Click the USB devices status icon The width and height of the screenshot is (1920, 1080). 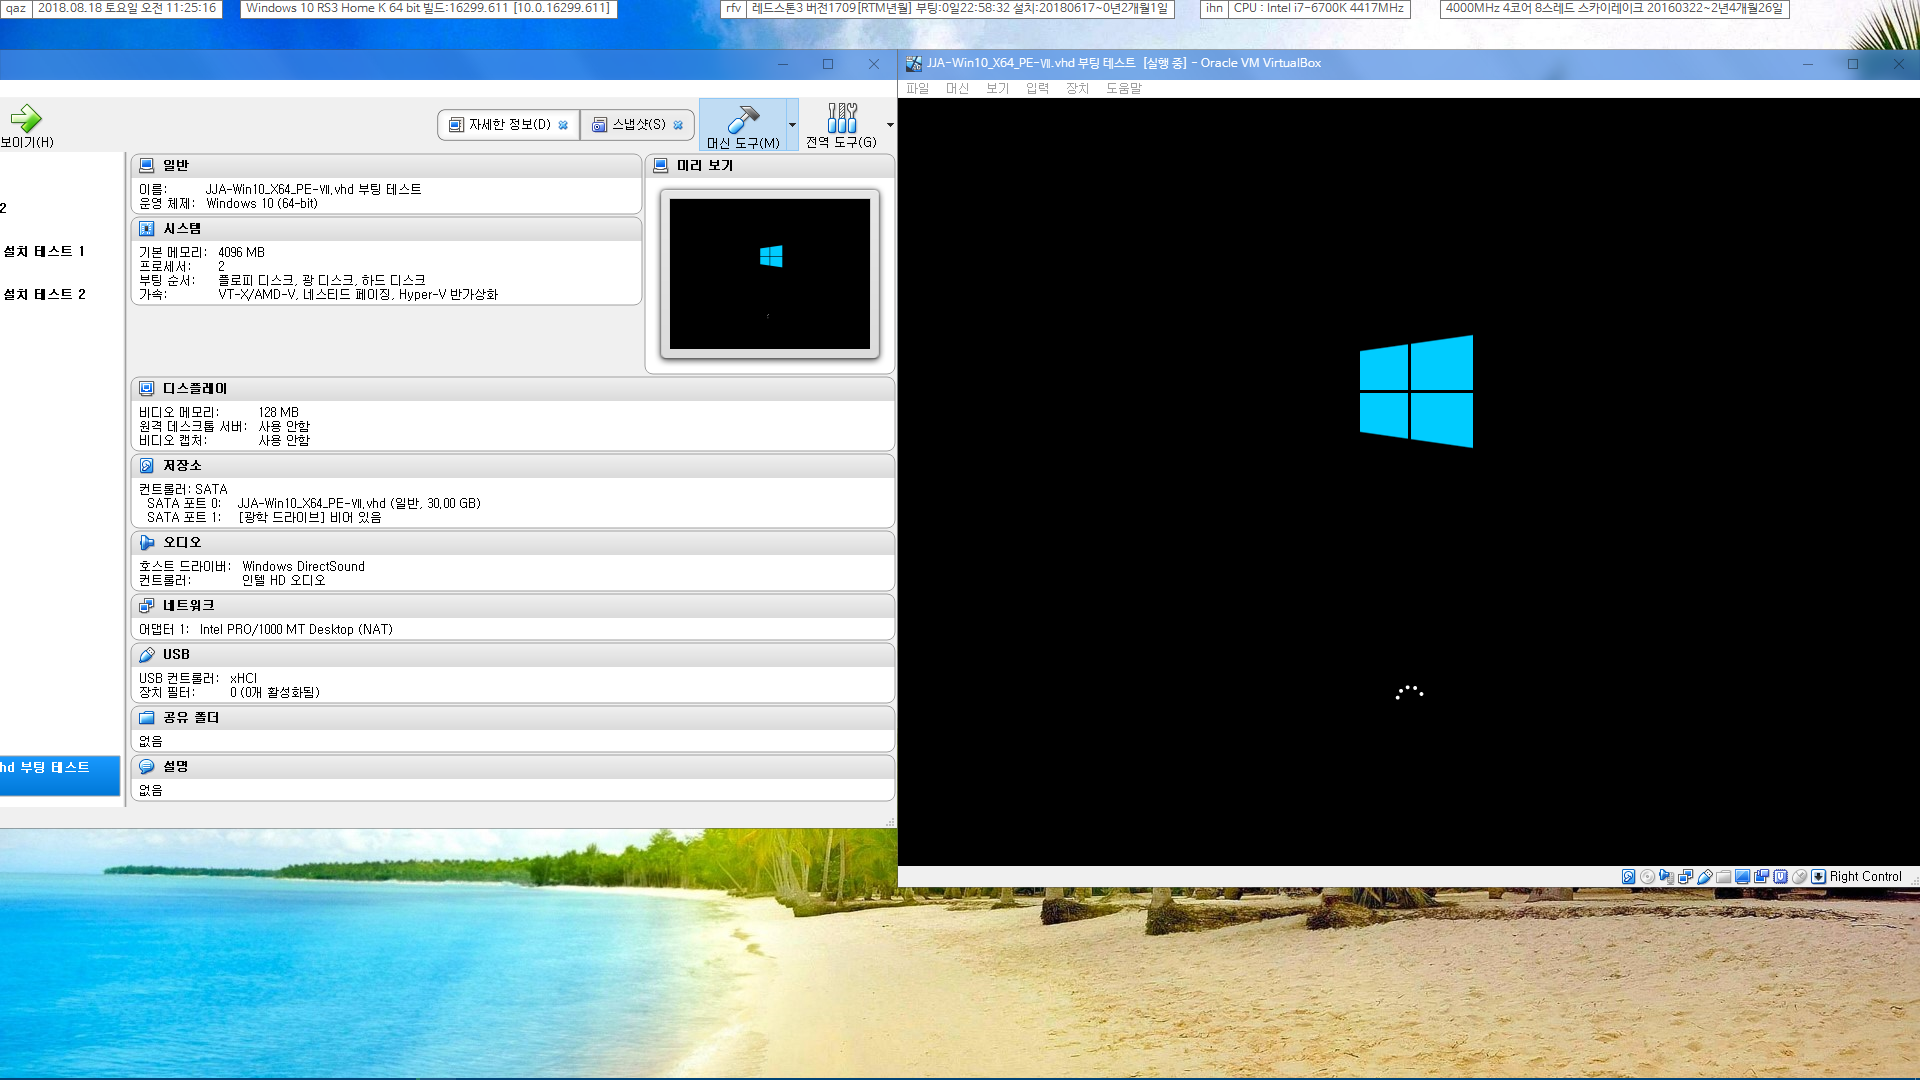coord(1704,877)
